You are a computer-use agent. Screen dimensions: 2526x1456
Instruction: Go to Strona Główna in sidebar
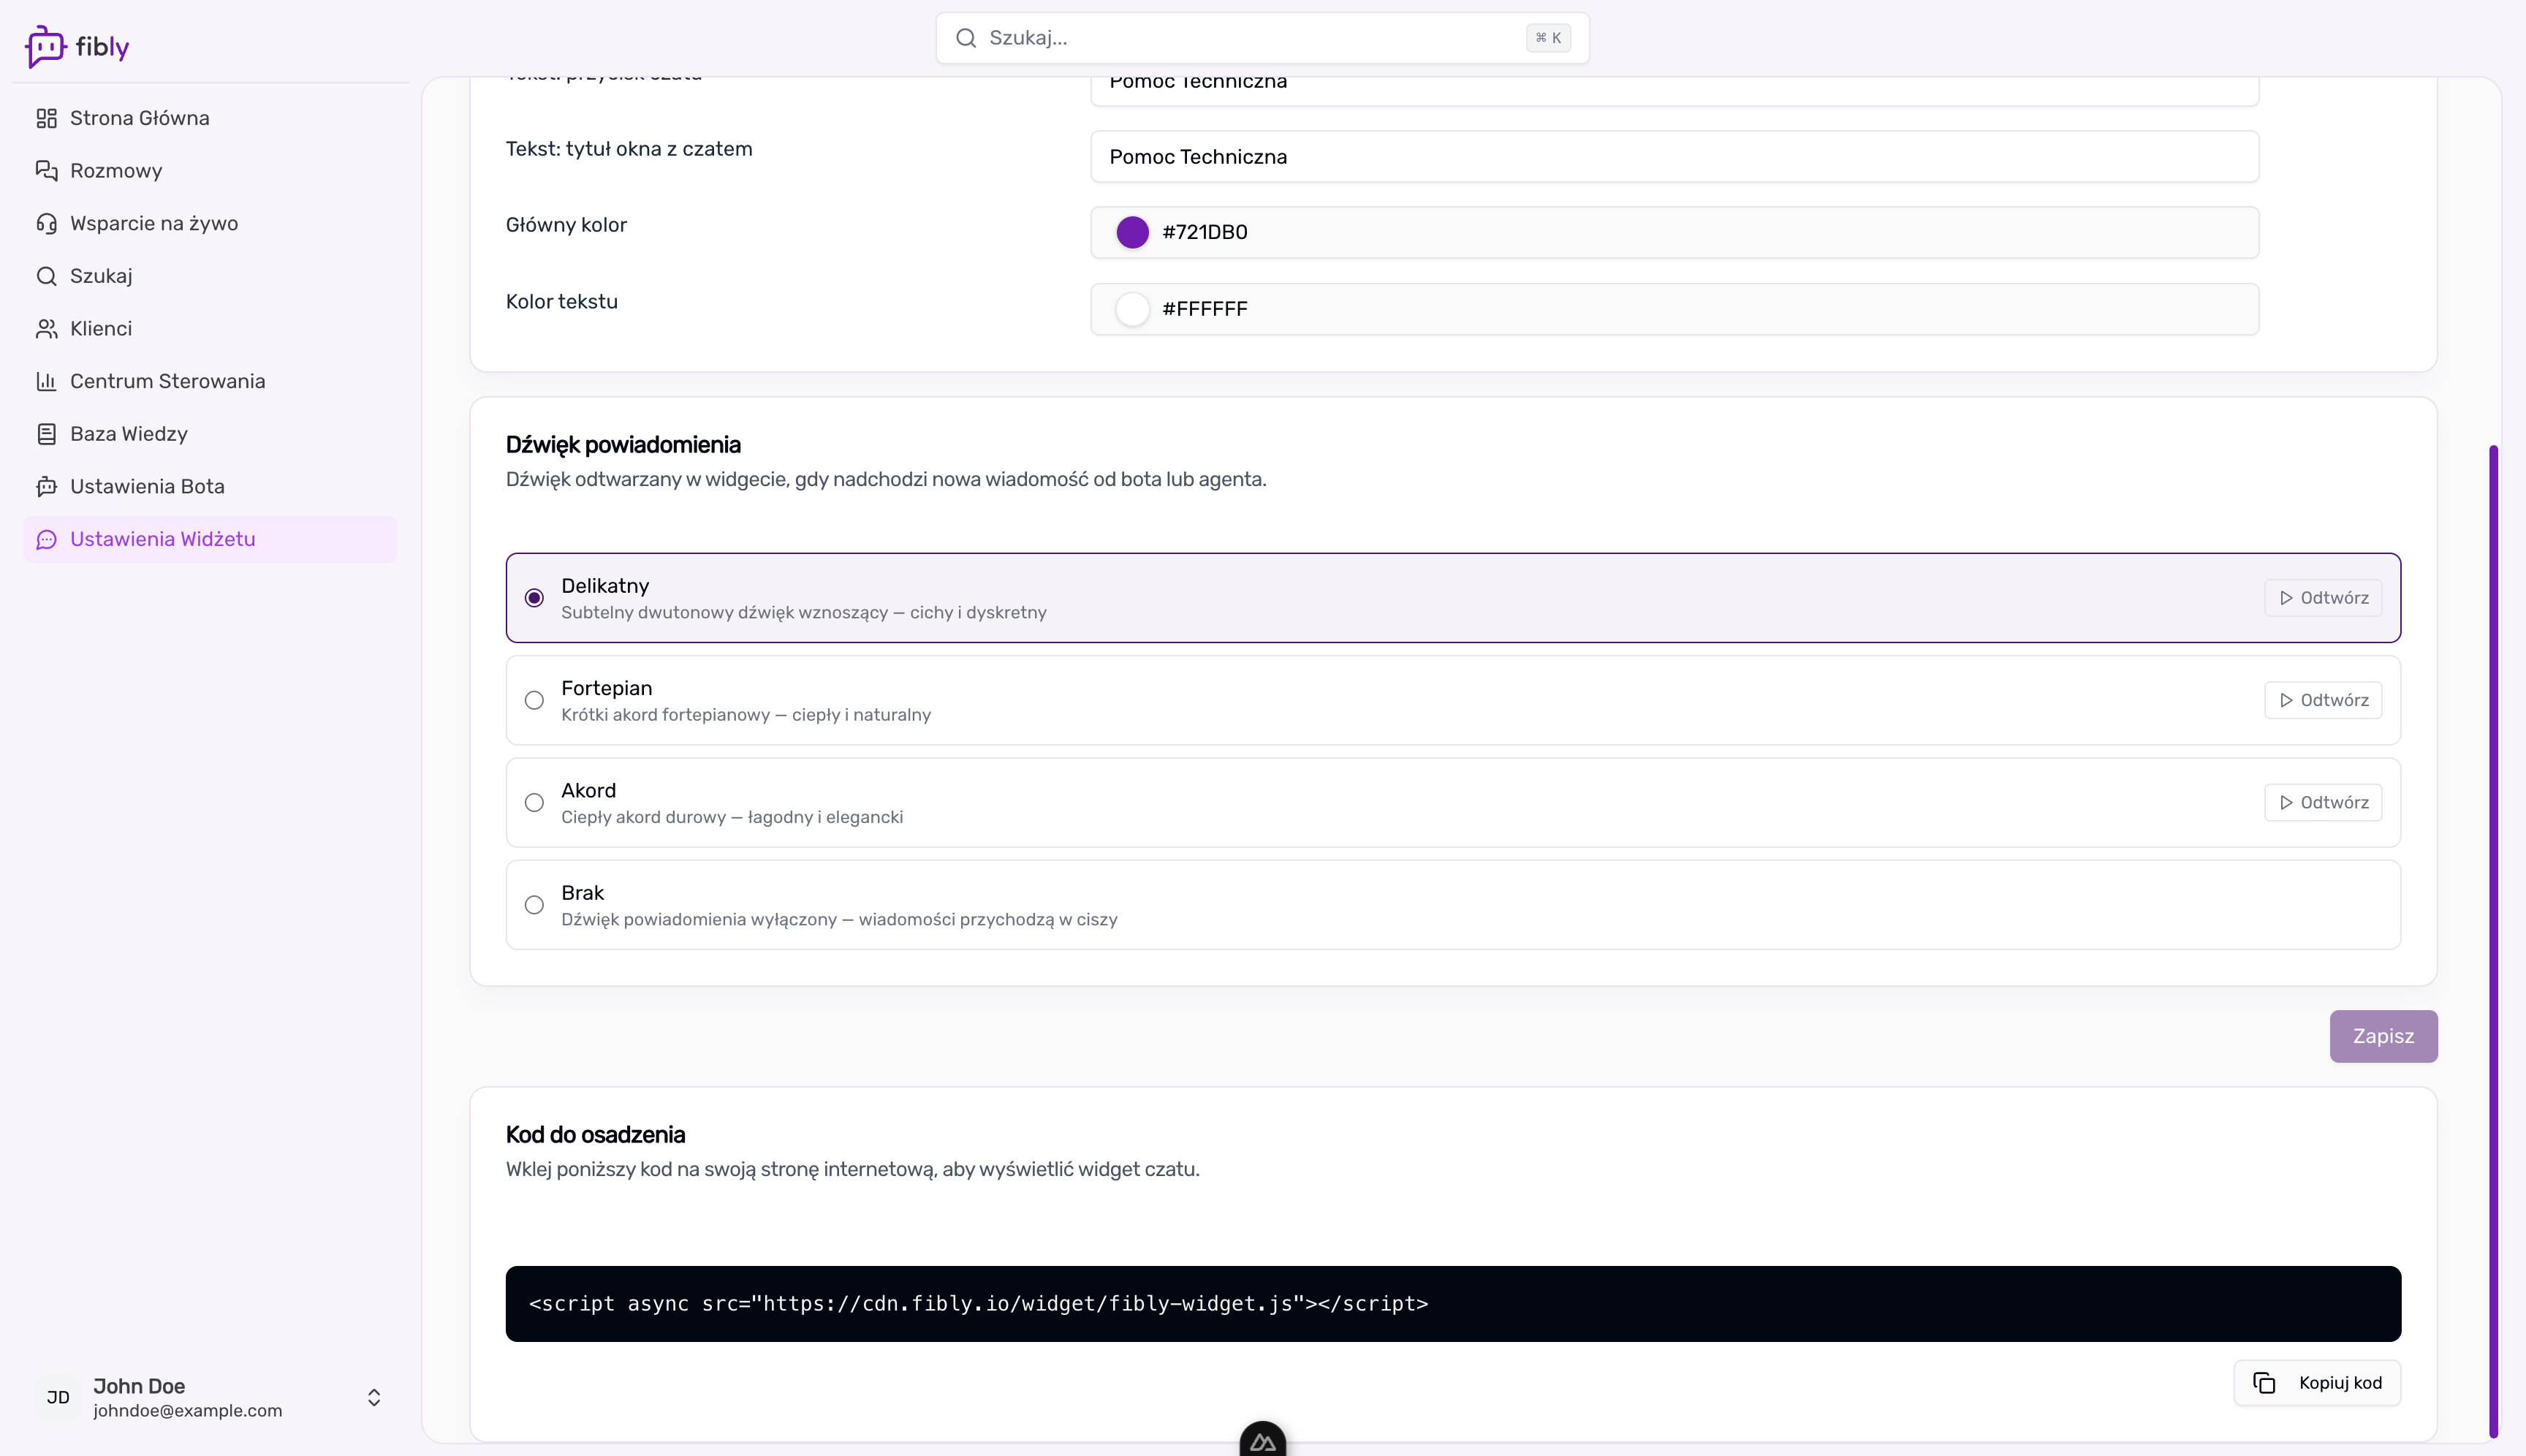click(x=139, y=118)
